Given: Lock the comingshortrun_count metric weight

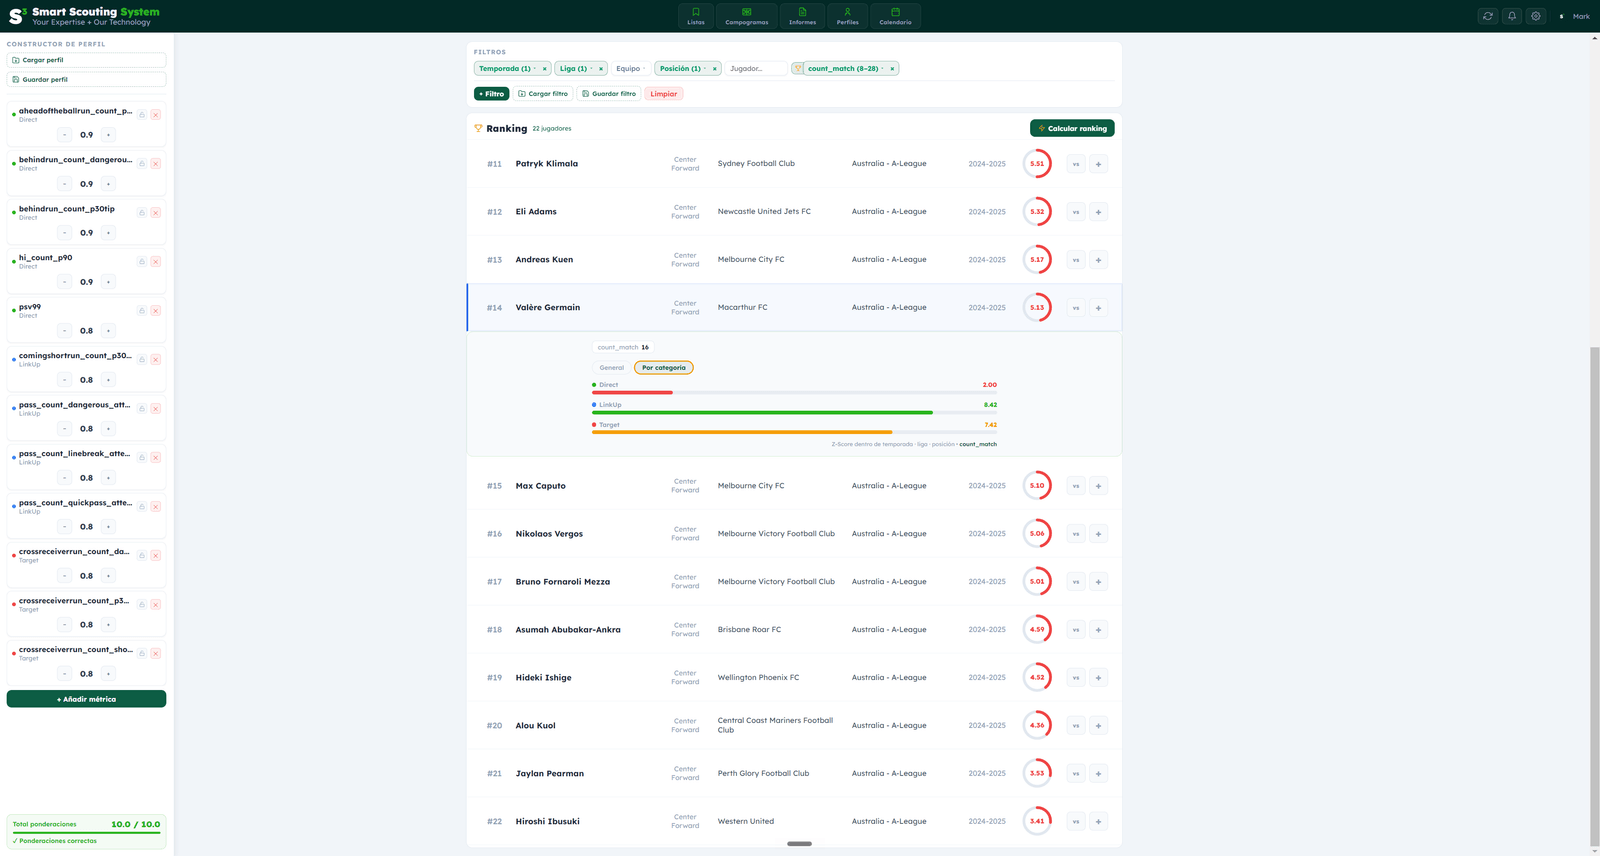Looking at the screenshot, I should (142, 360).
